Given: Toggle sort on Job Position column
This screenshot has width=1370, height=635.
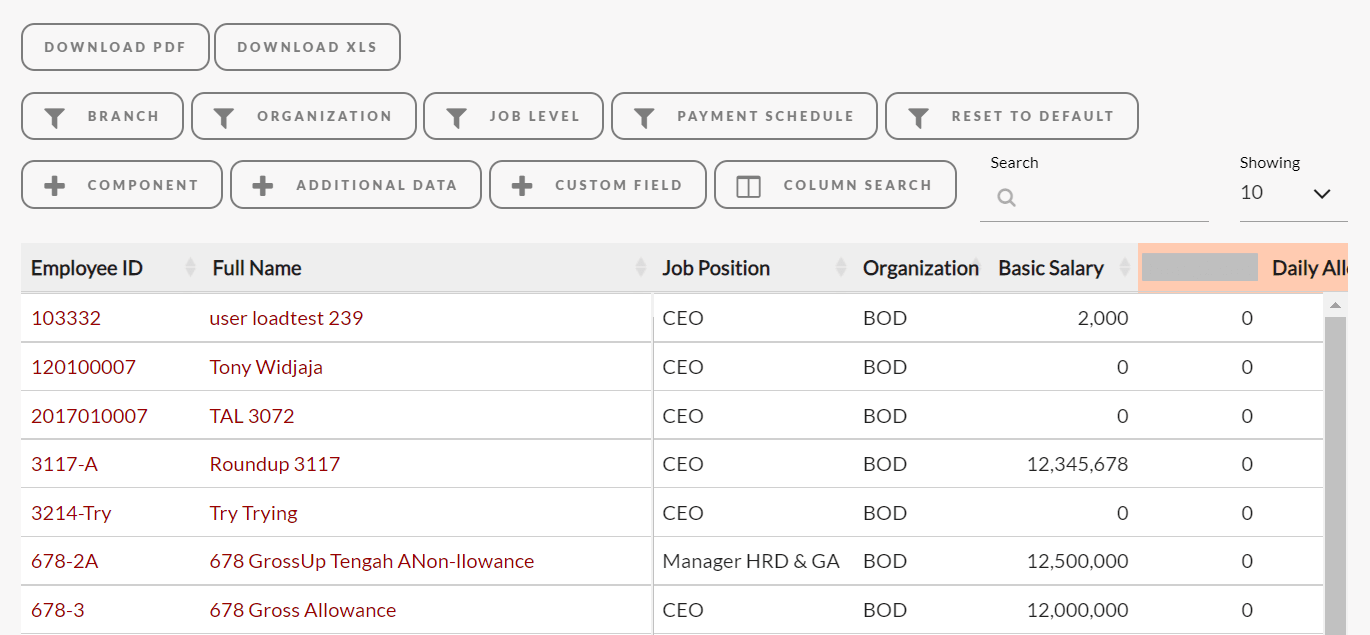Looking at the screenshot, I should click(842, 268).
